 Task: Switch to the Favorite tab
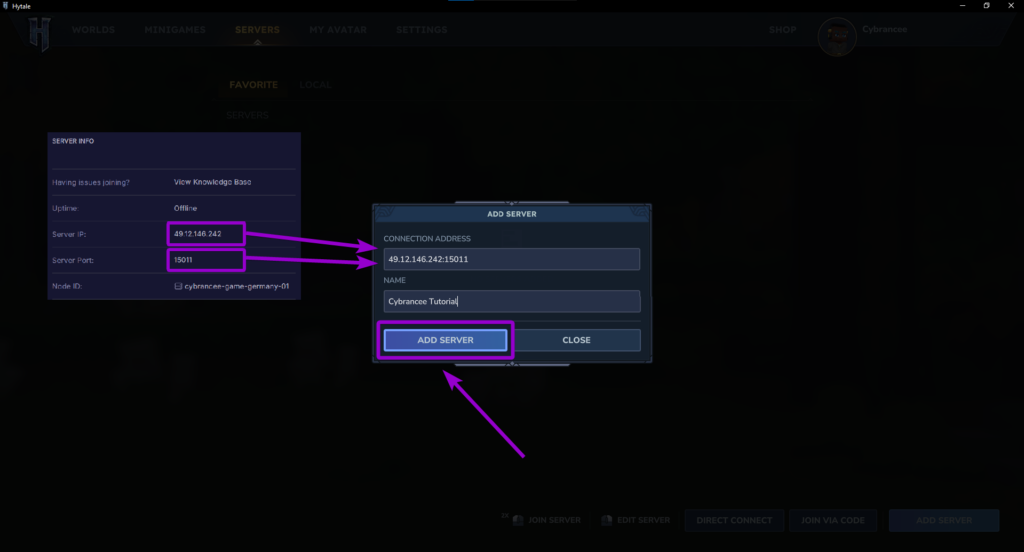253,85
